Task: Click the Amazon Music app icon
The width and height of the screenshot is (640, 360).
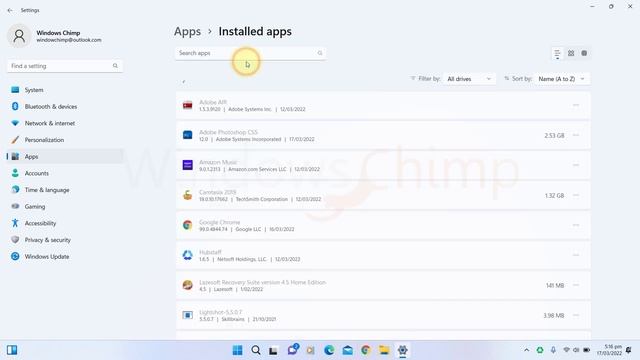Action: tap(187, 165)
